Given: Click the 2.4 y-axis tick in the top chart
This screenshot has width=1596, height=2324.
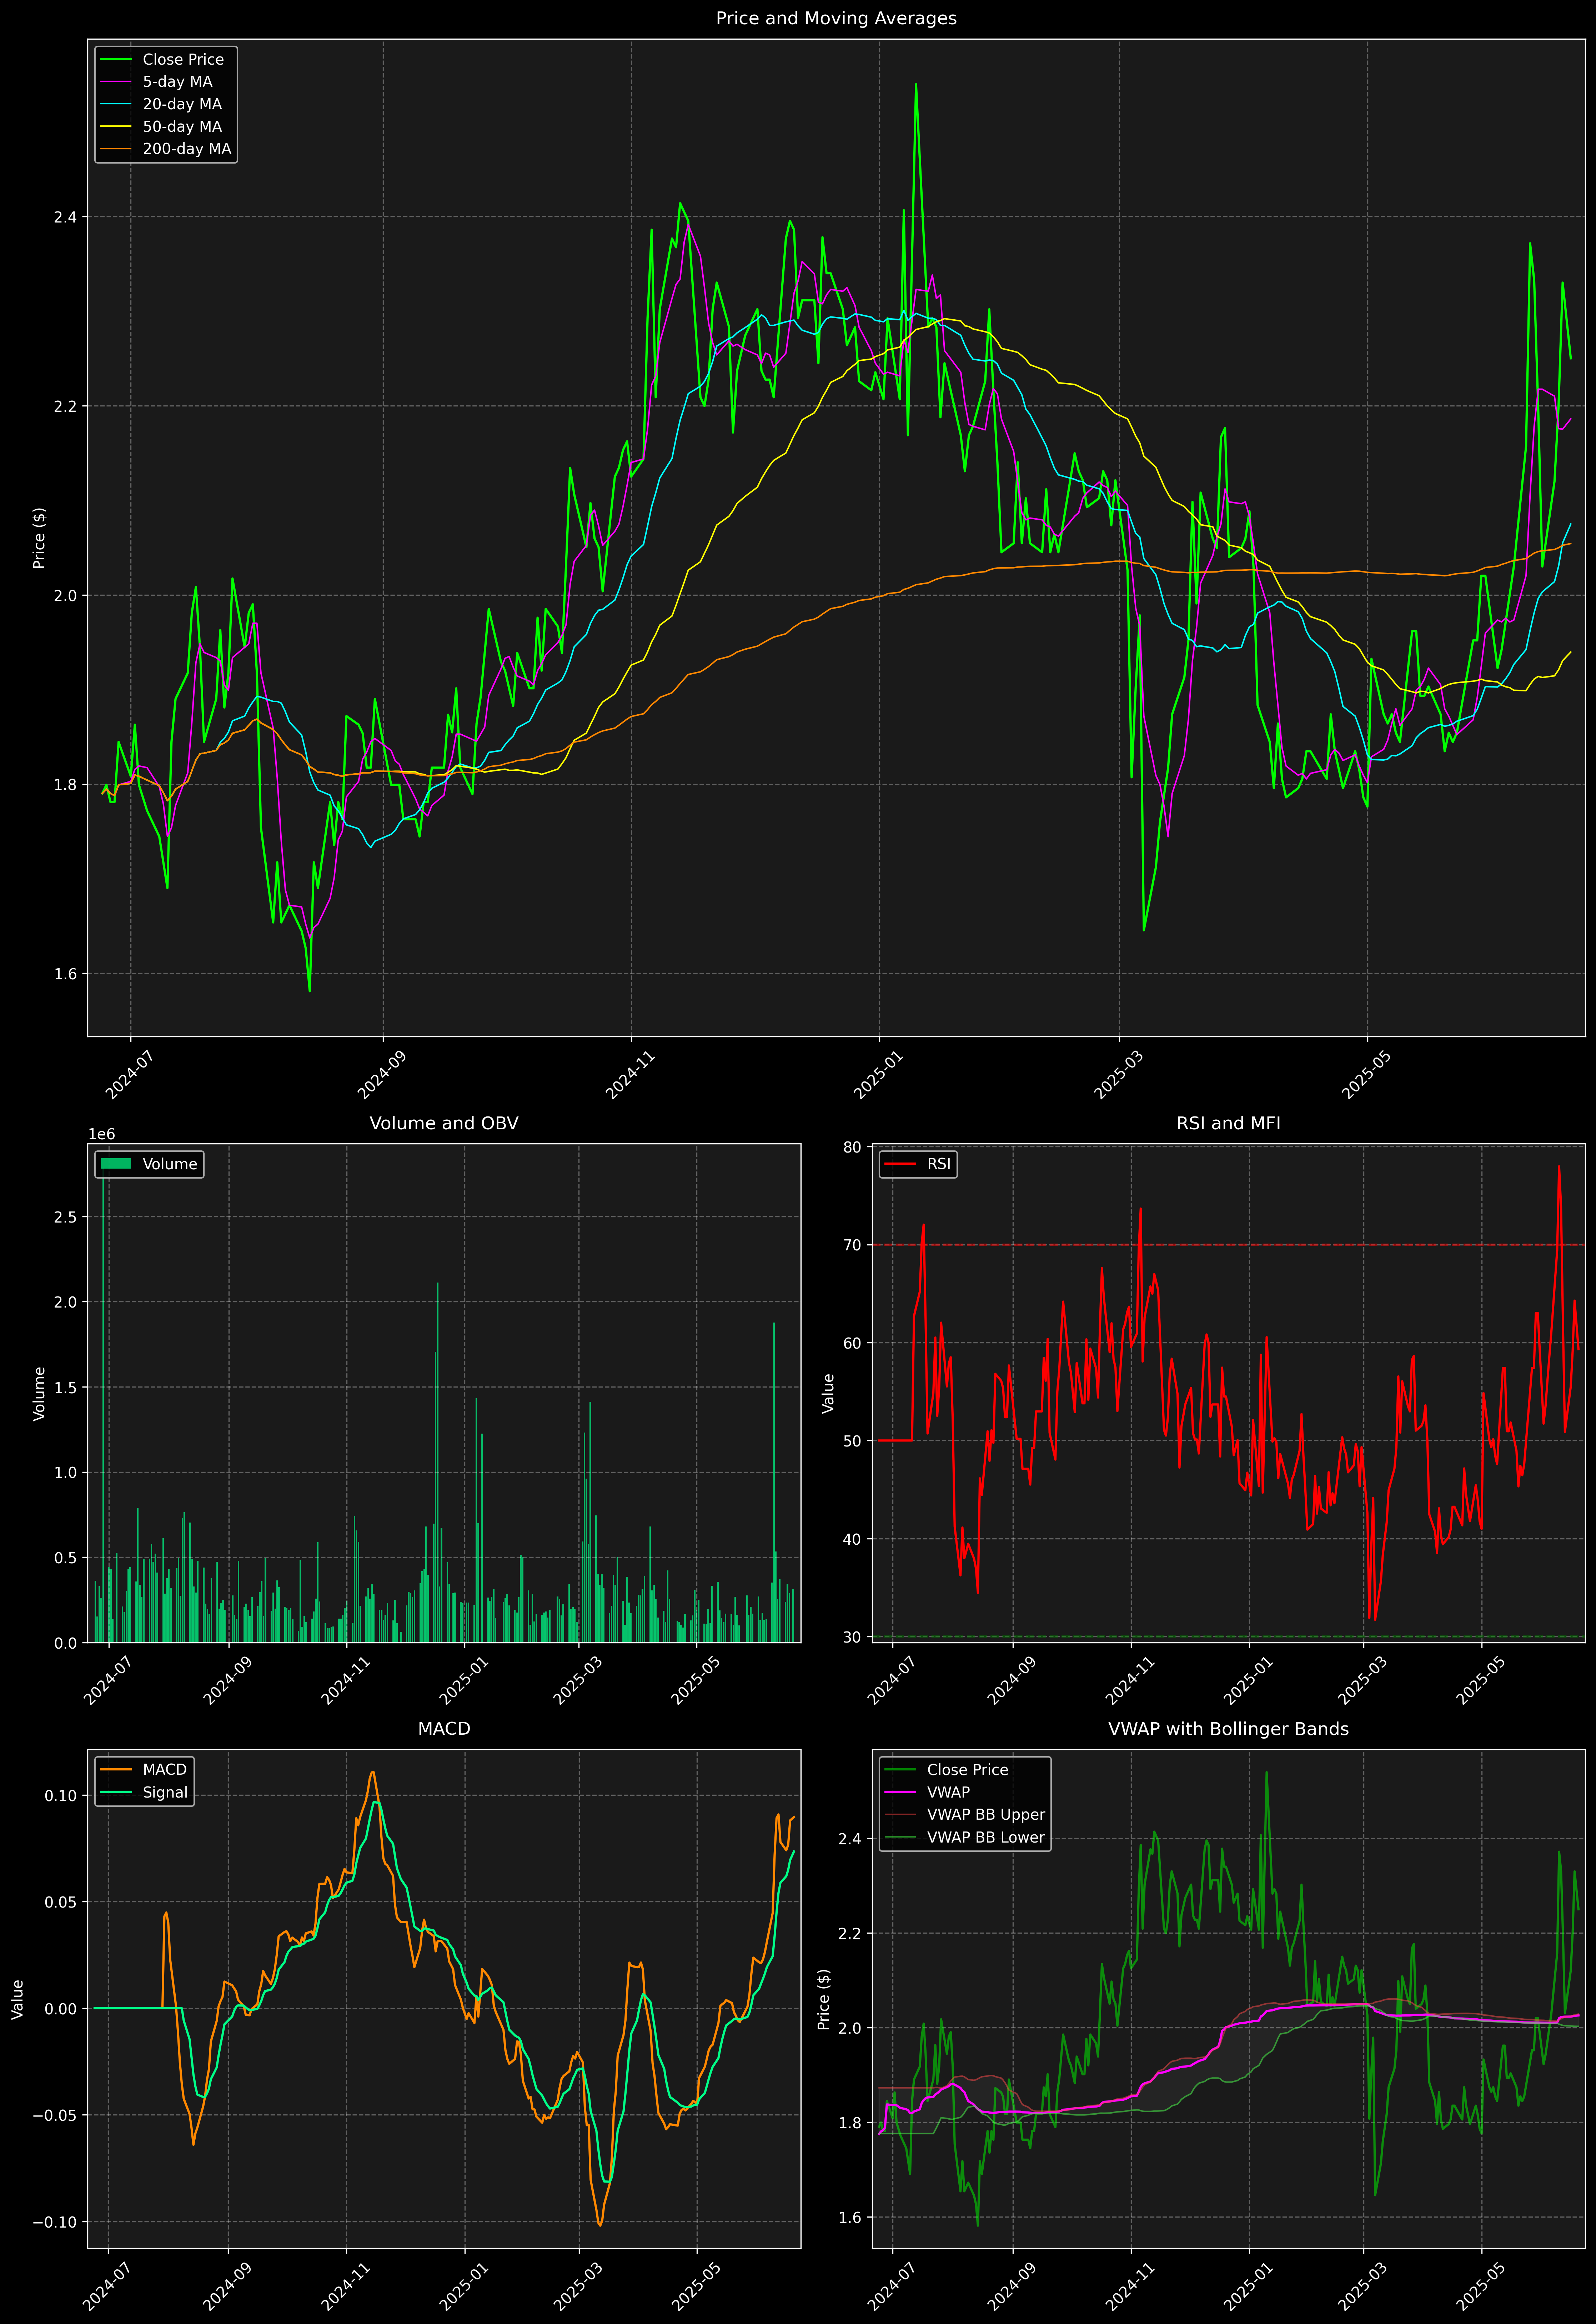Looking at the screenshot, I should point(65,217).
